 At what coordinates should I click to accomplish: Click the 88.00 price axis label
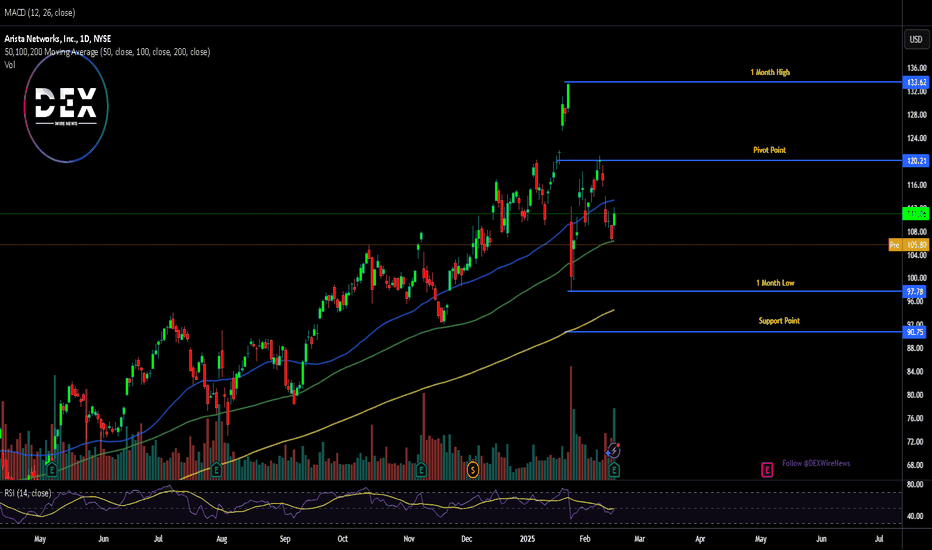coord(917,348)
